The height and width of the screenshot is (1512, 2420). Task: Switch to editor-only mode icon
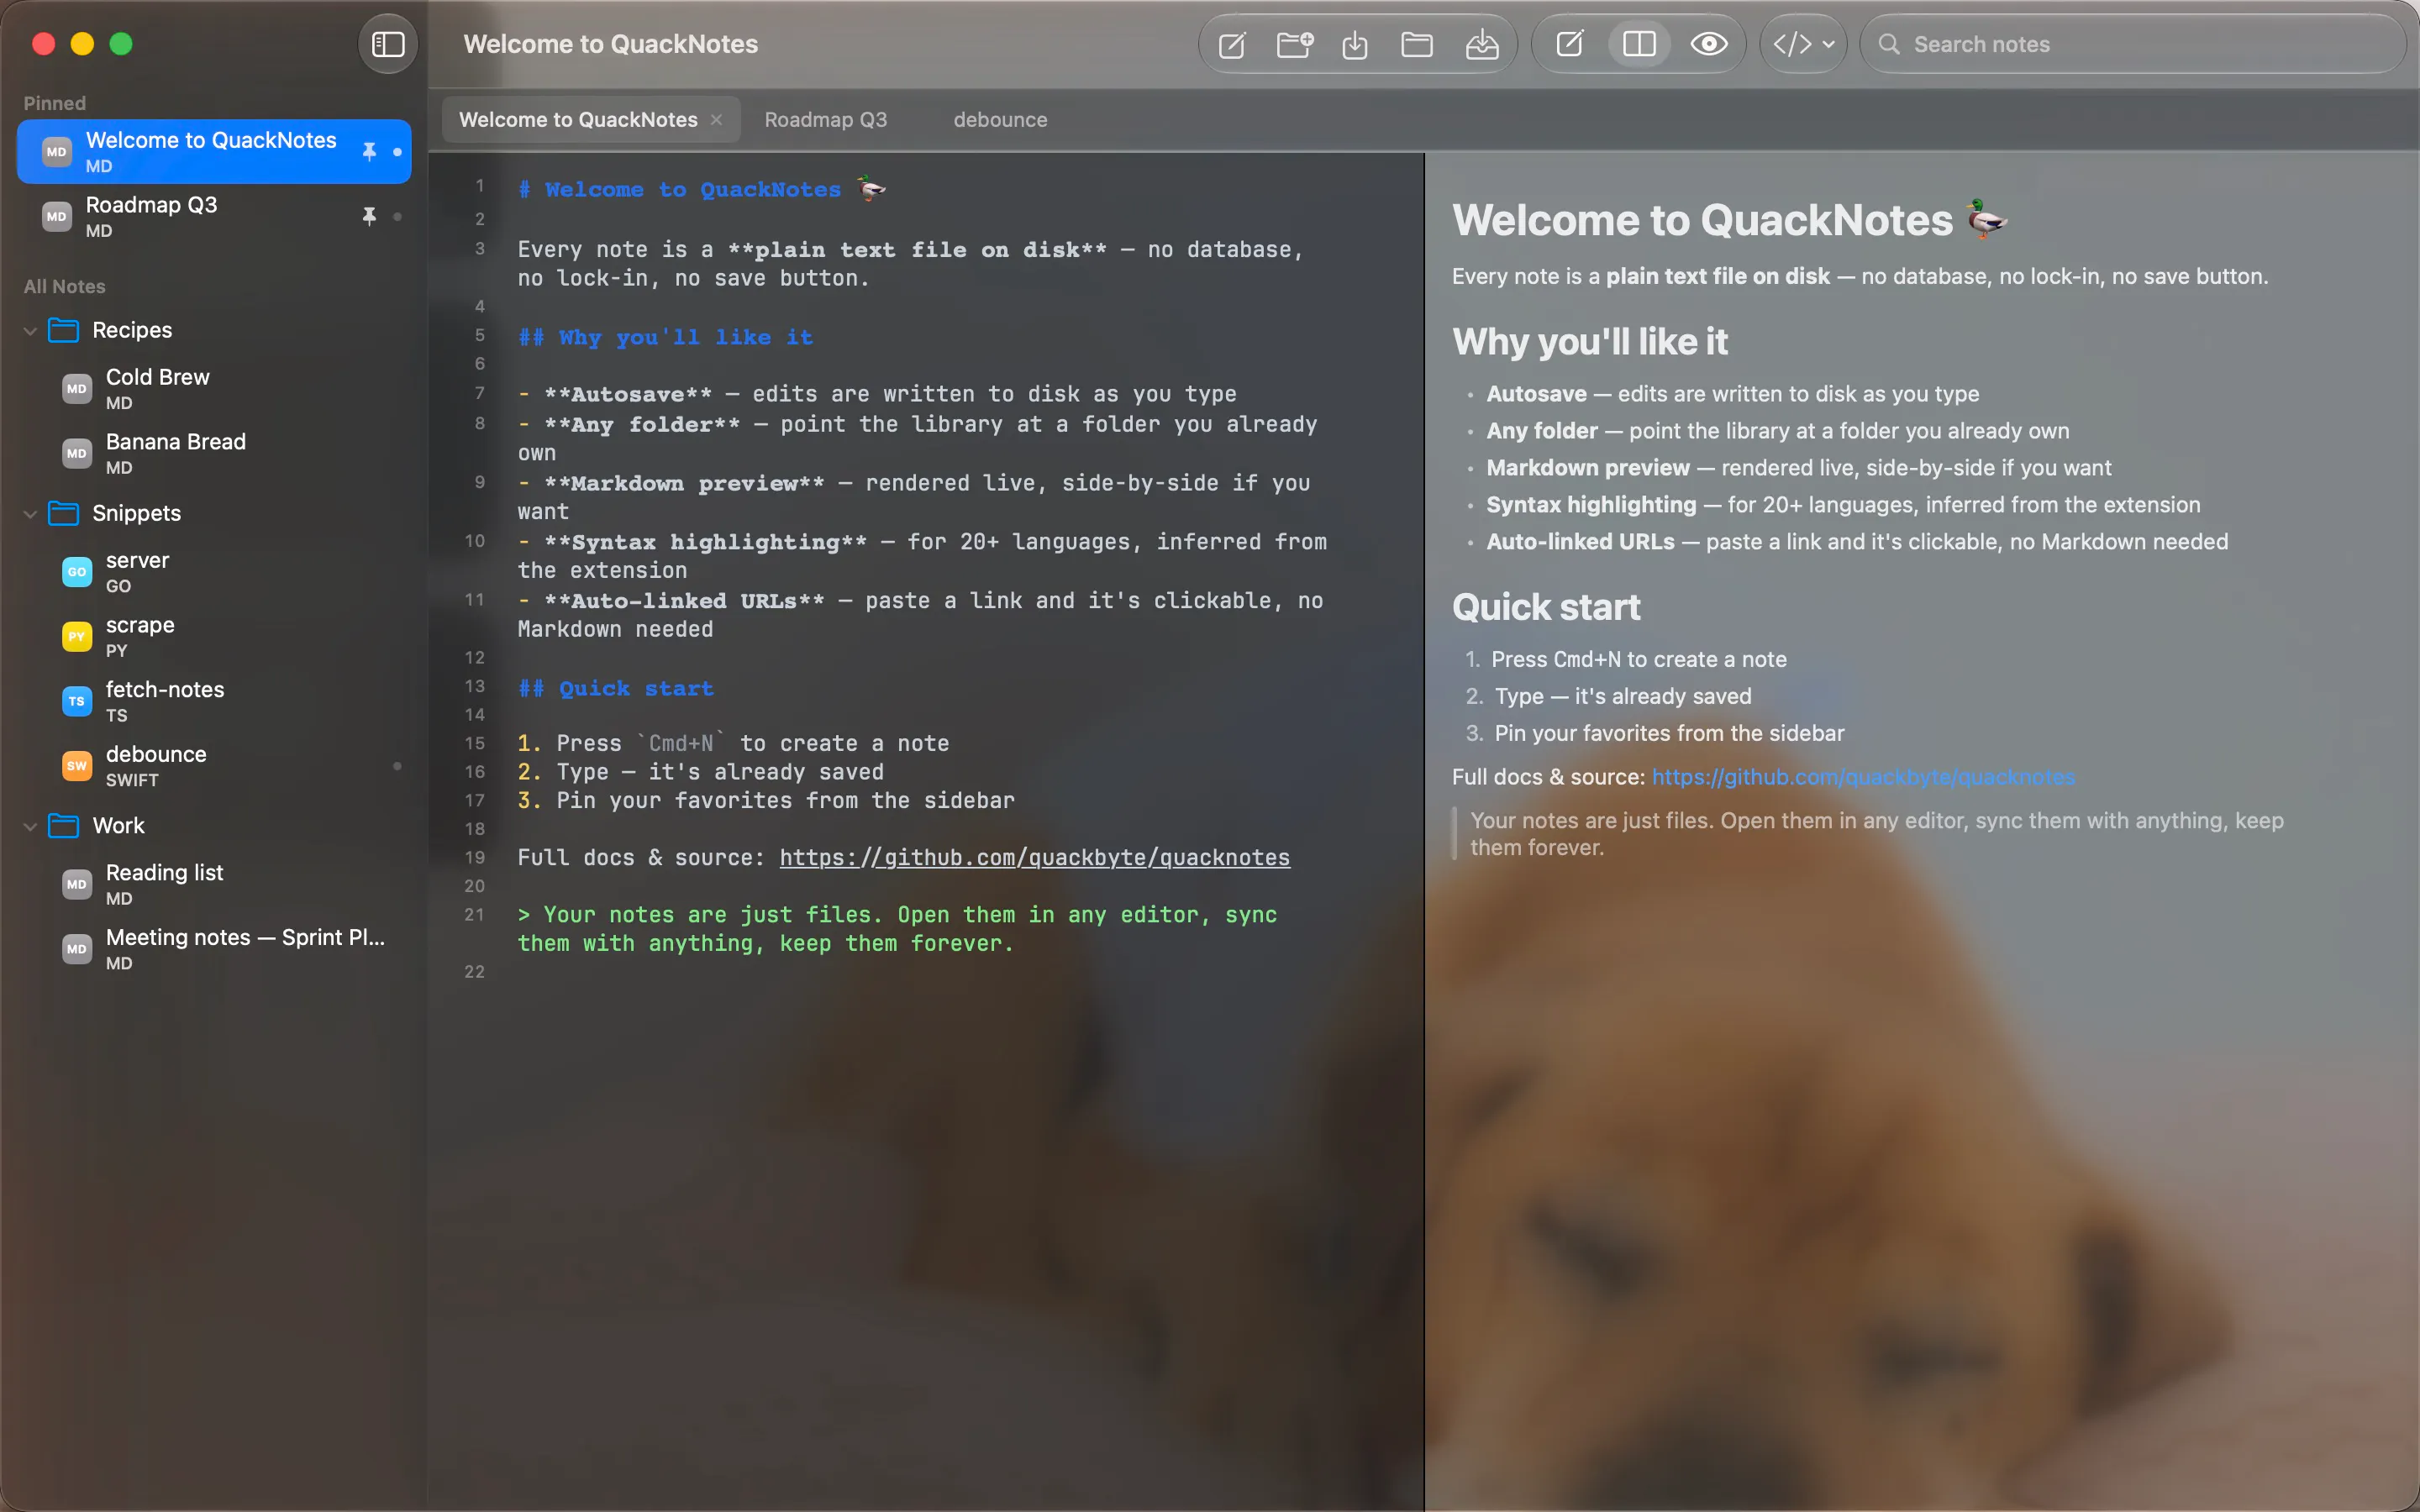1570,44
